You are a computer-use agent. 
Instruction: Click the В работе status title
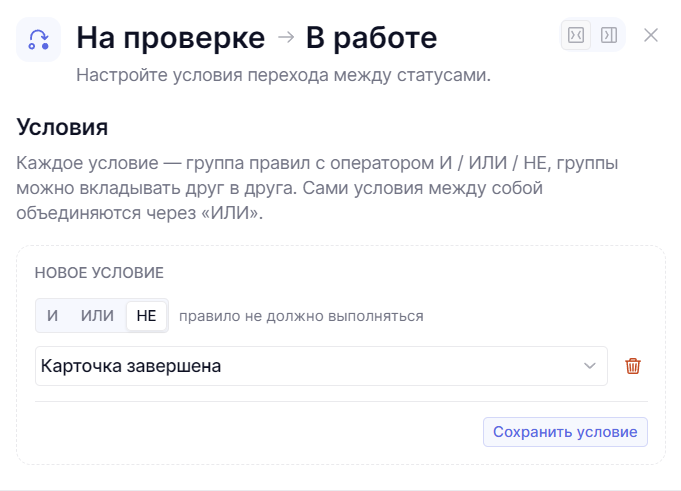[371, 38]
